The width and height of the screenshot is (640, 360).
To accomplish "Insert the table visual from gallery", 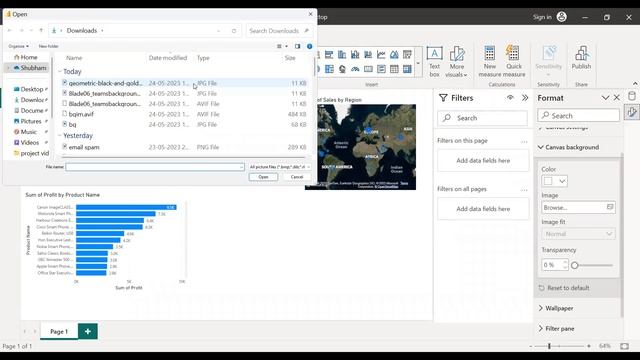I will (x=394, y=69).
